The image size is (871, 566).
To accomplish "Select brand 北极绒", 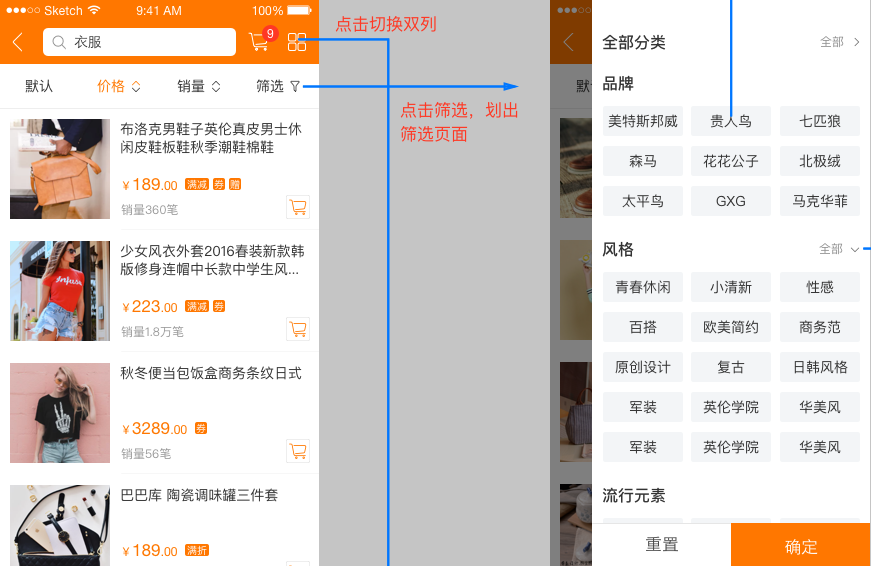I will click(820, 161).
